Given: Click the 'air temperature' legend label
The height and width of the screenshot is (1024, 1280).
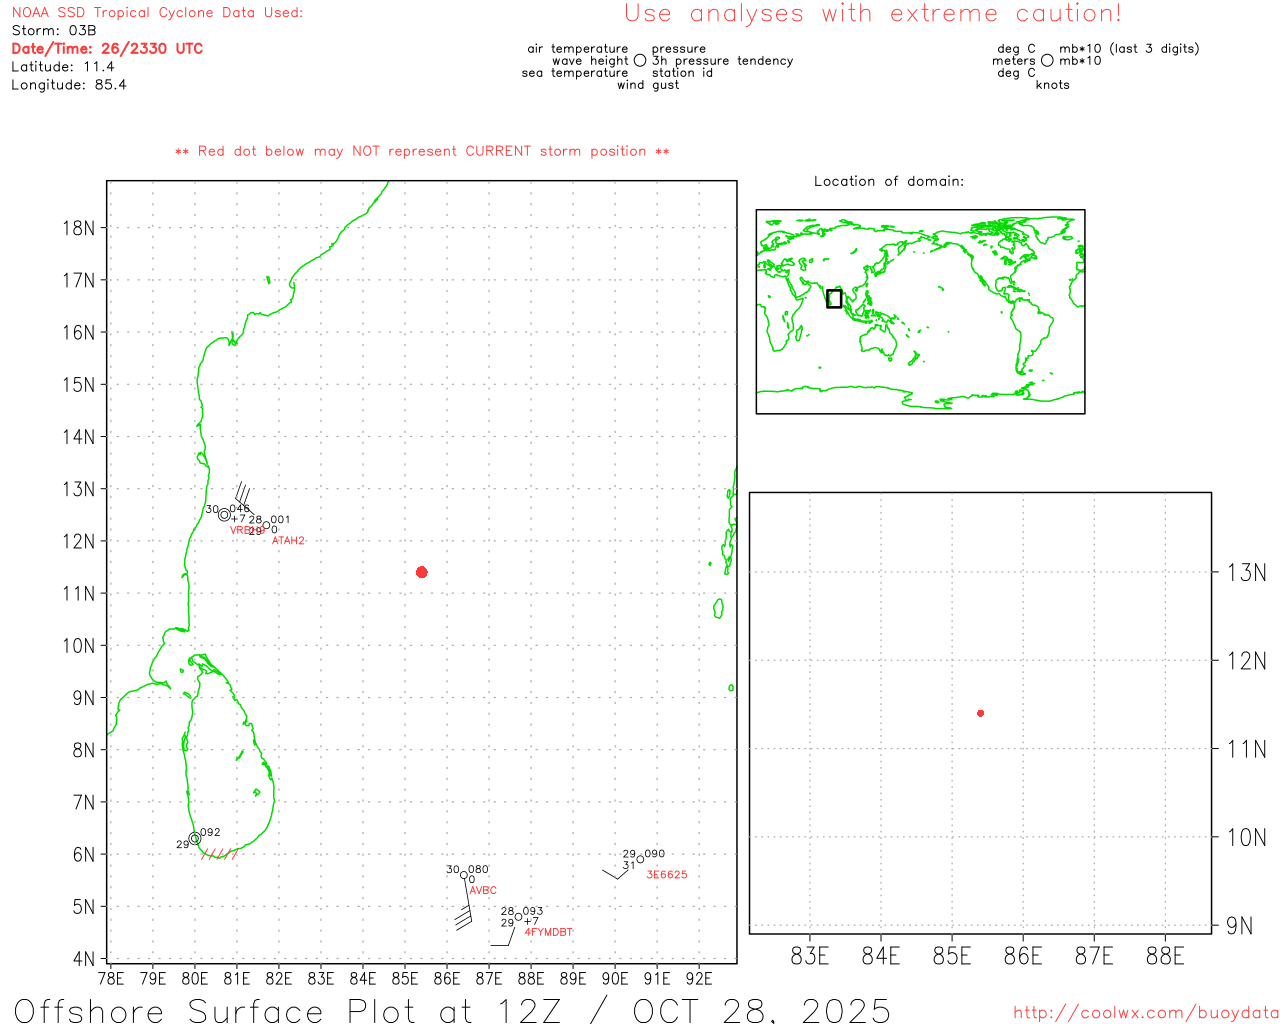Looking at the screenshot, I should tap(578, 49).
